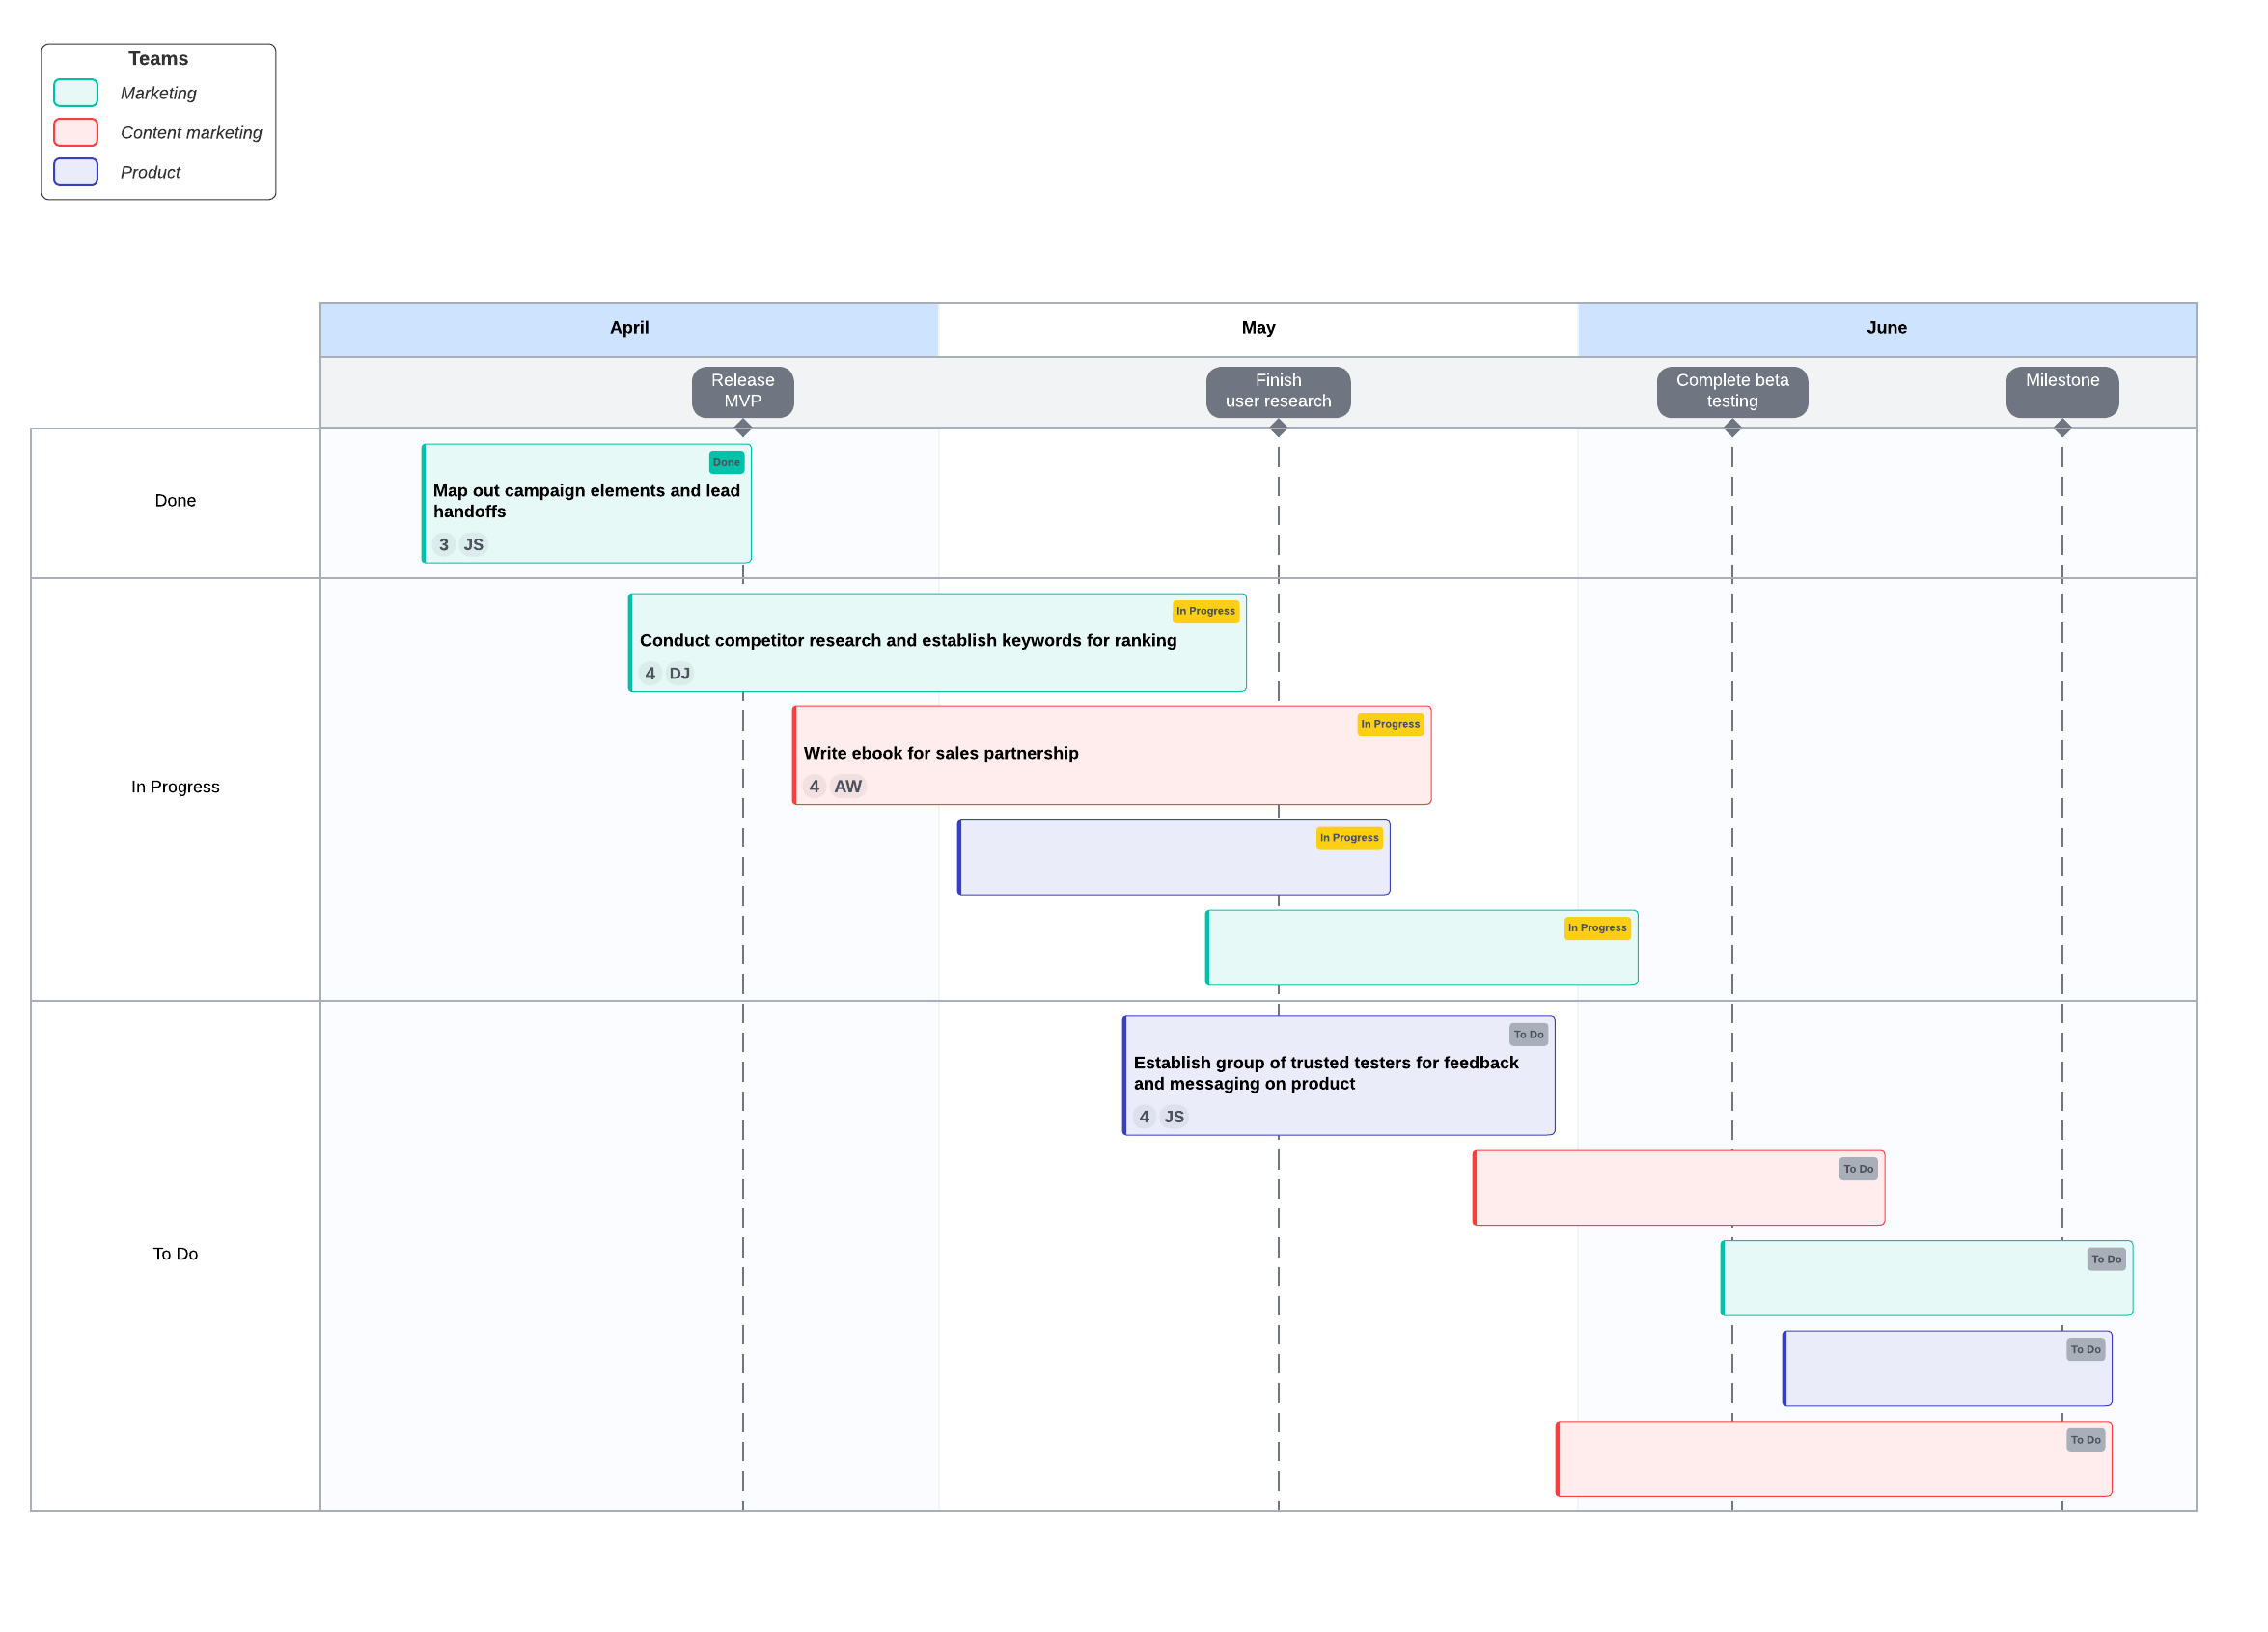Click the JS assignee badge on campaign card
The image size is (2268, 1632).
[473, 545]
